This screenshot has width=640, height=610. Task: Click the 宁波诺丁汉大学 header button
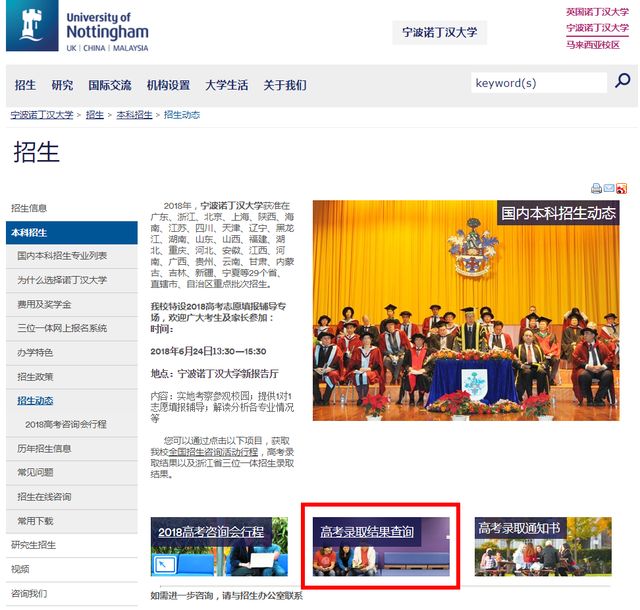[440, 32]
